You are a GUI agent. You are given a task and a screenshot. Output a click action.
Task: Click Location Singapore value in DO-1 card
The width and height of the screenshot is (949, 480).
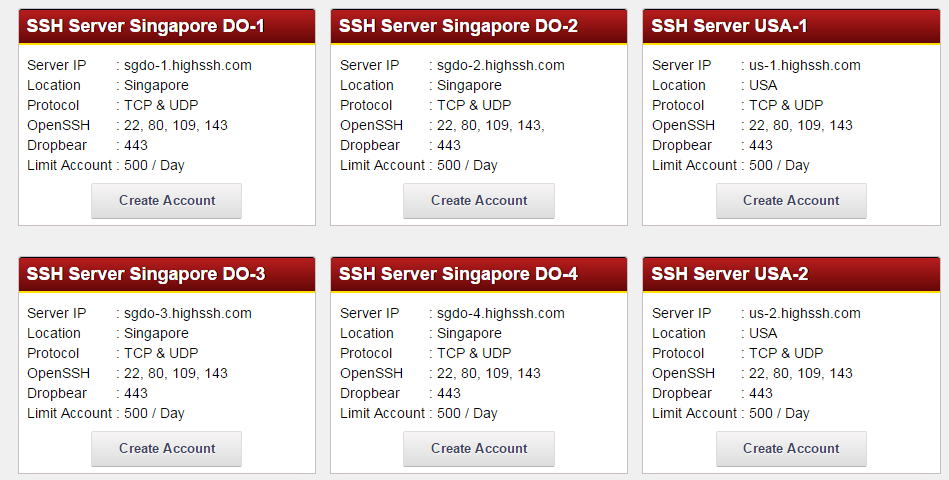point(156,85)
